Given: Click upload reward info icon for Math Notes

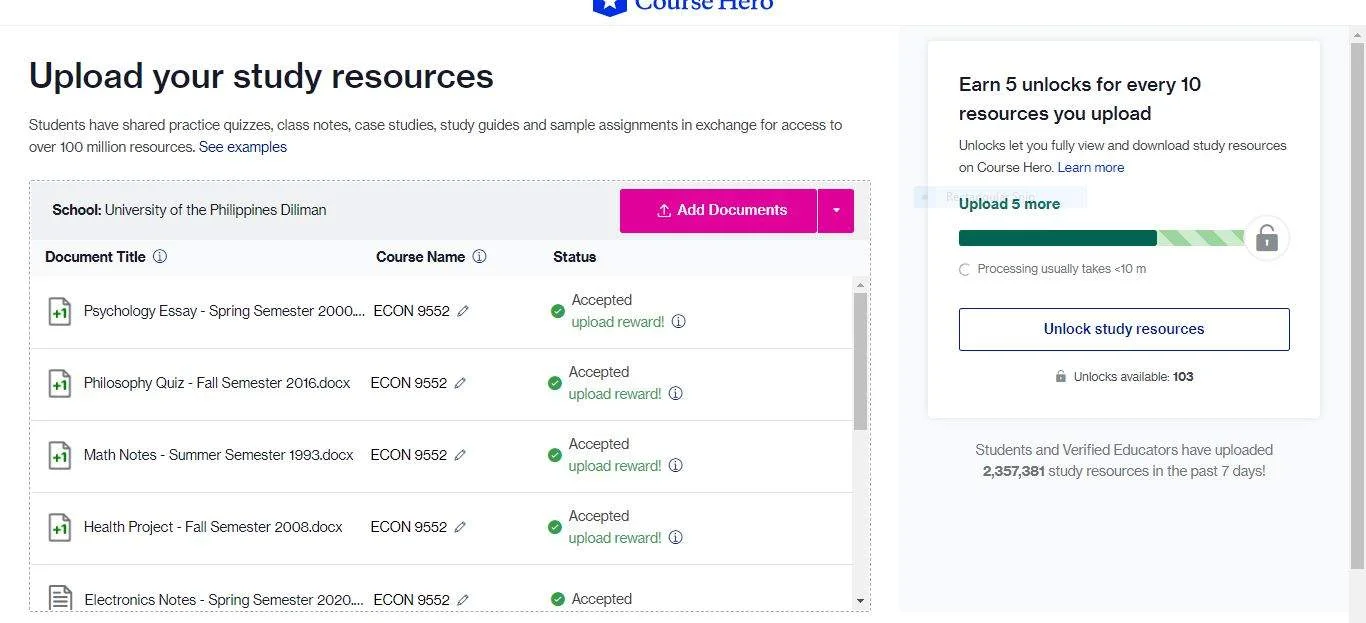Looking at the screenshot, I should (x=675, y=466).
